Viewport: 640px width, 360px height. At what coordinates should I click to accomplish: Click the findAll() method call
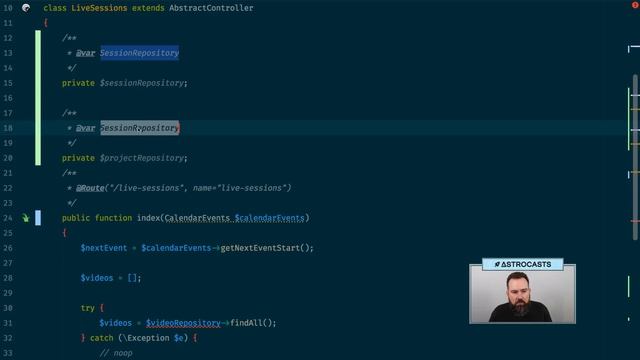(252, 323)
